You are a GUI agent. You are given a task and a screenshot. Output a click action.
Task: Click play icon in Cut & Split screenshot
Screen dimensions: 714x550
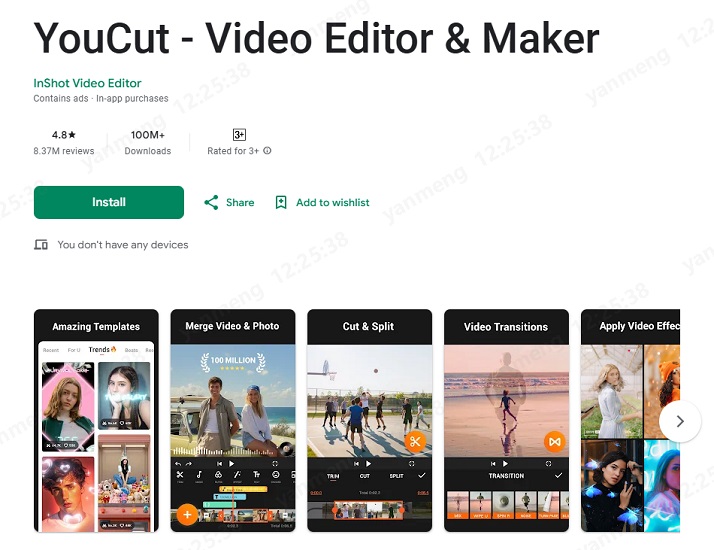(368, 463)
